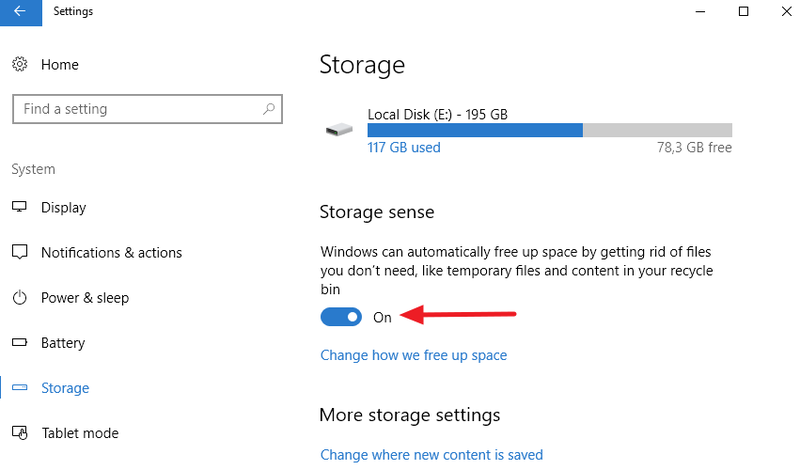Click the Notifications & actions icon
This screenshot has height=470, width=800.
tap(20, 253)
